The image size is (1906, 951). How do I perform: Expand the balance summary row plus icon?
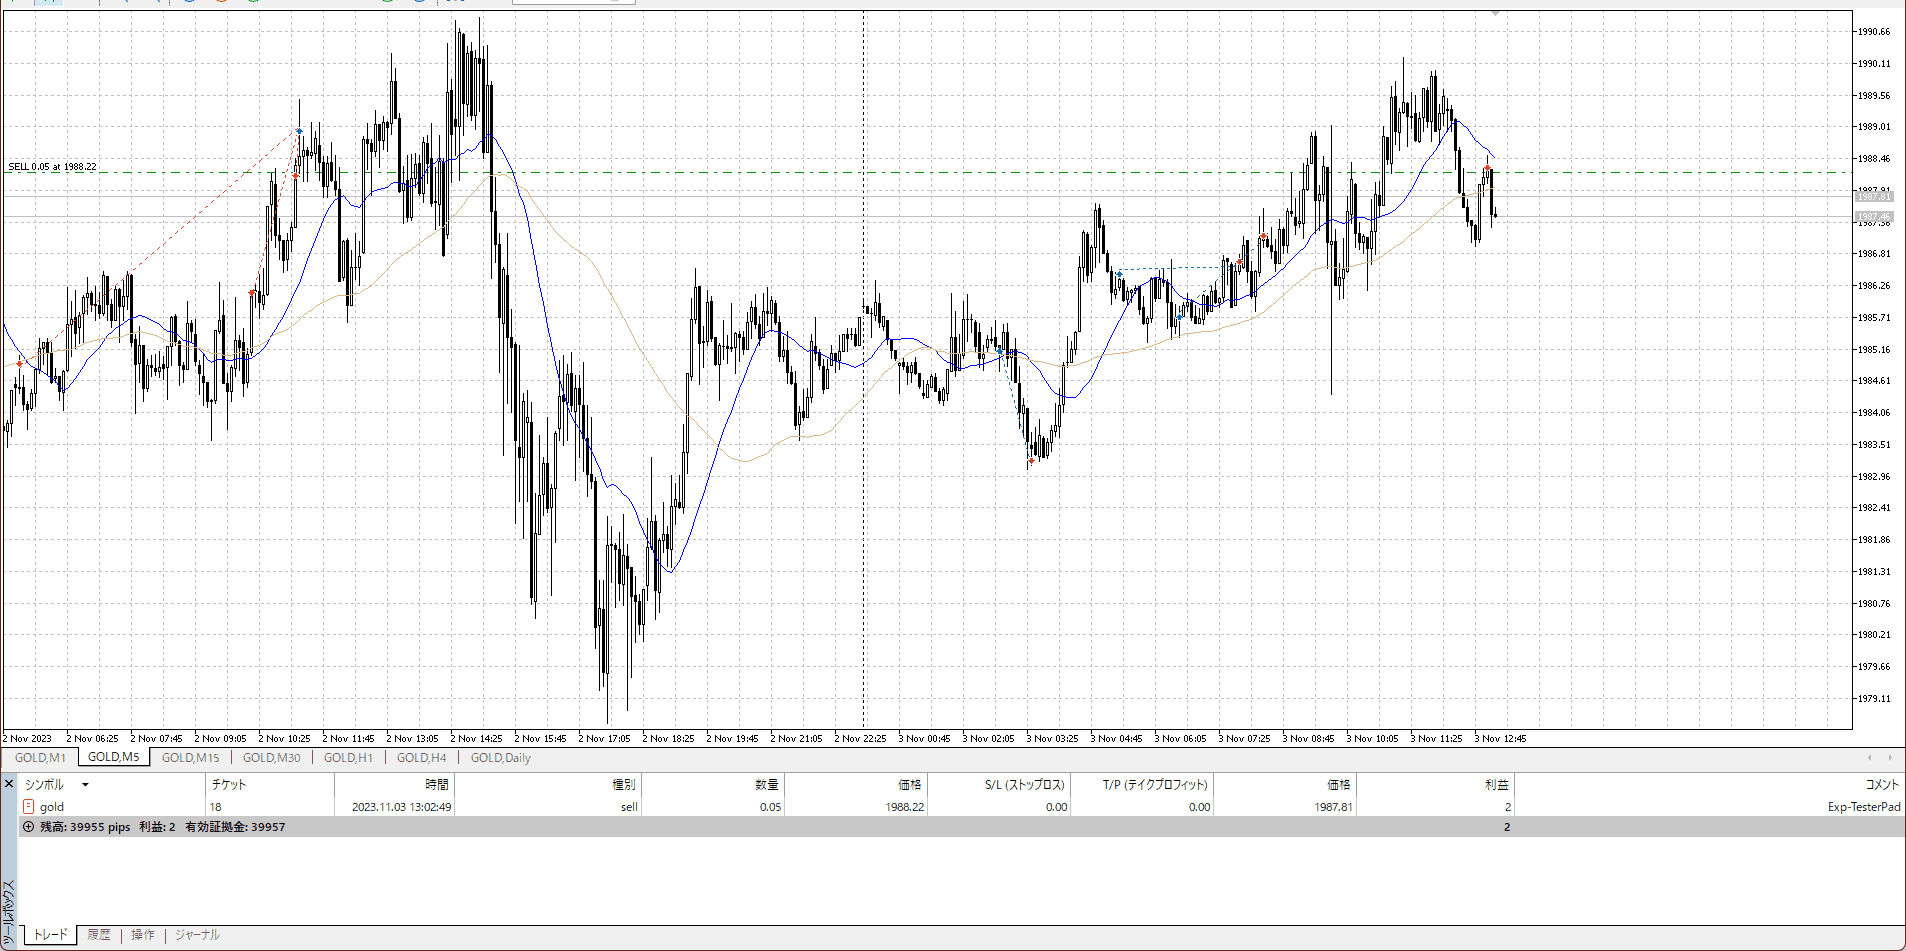coord(29,827)
